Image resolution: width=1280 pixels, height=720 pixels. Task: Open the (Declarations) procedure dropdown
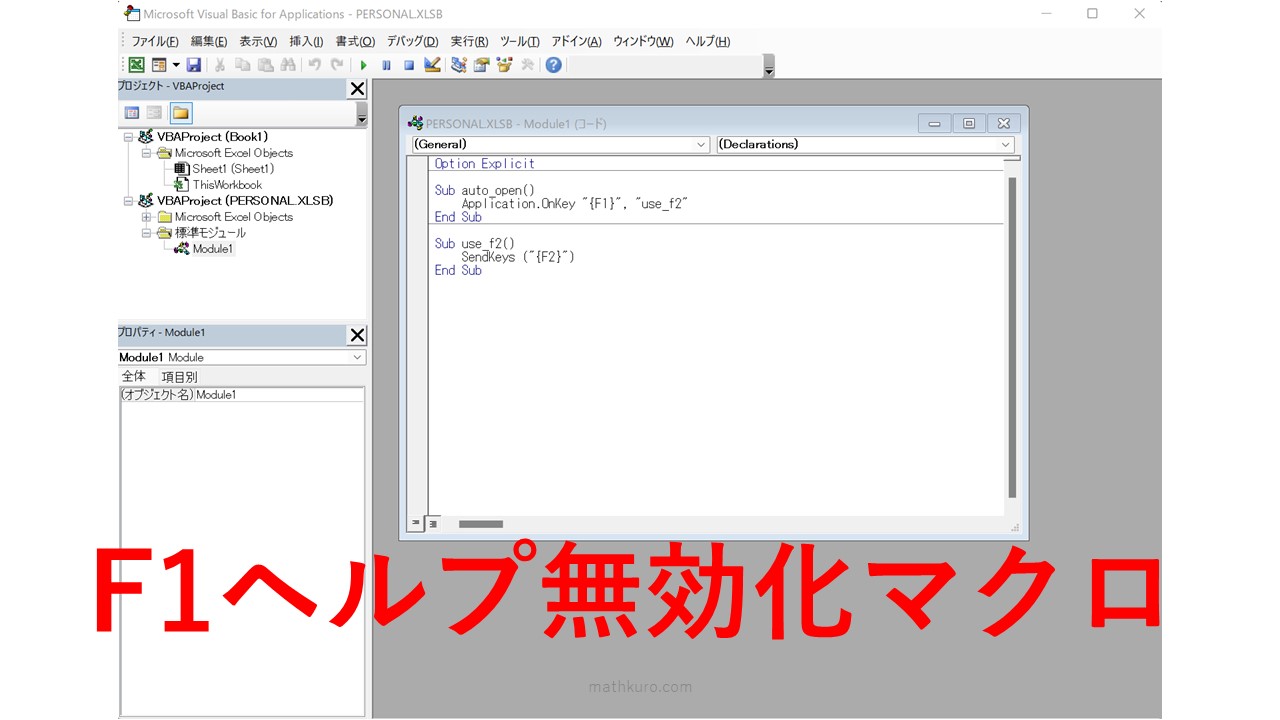coord(1006,145)
